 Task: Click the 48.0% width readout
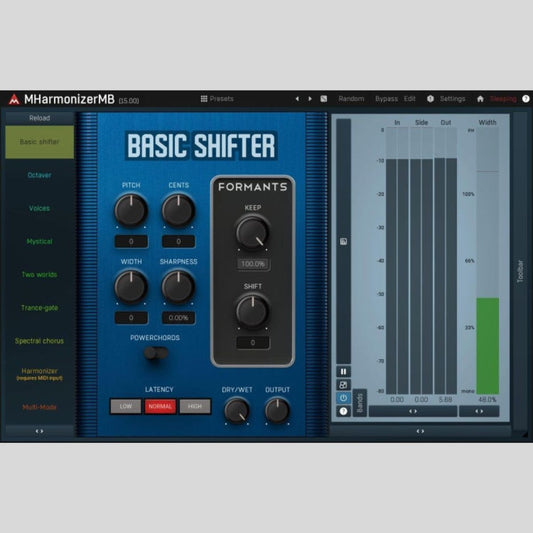487,400
